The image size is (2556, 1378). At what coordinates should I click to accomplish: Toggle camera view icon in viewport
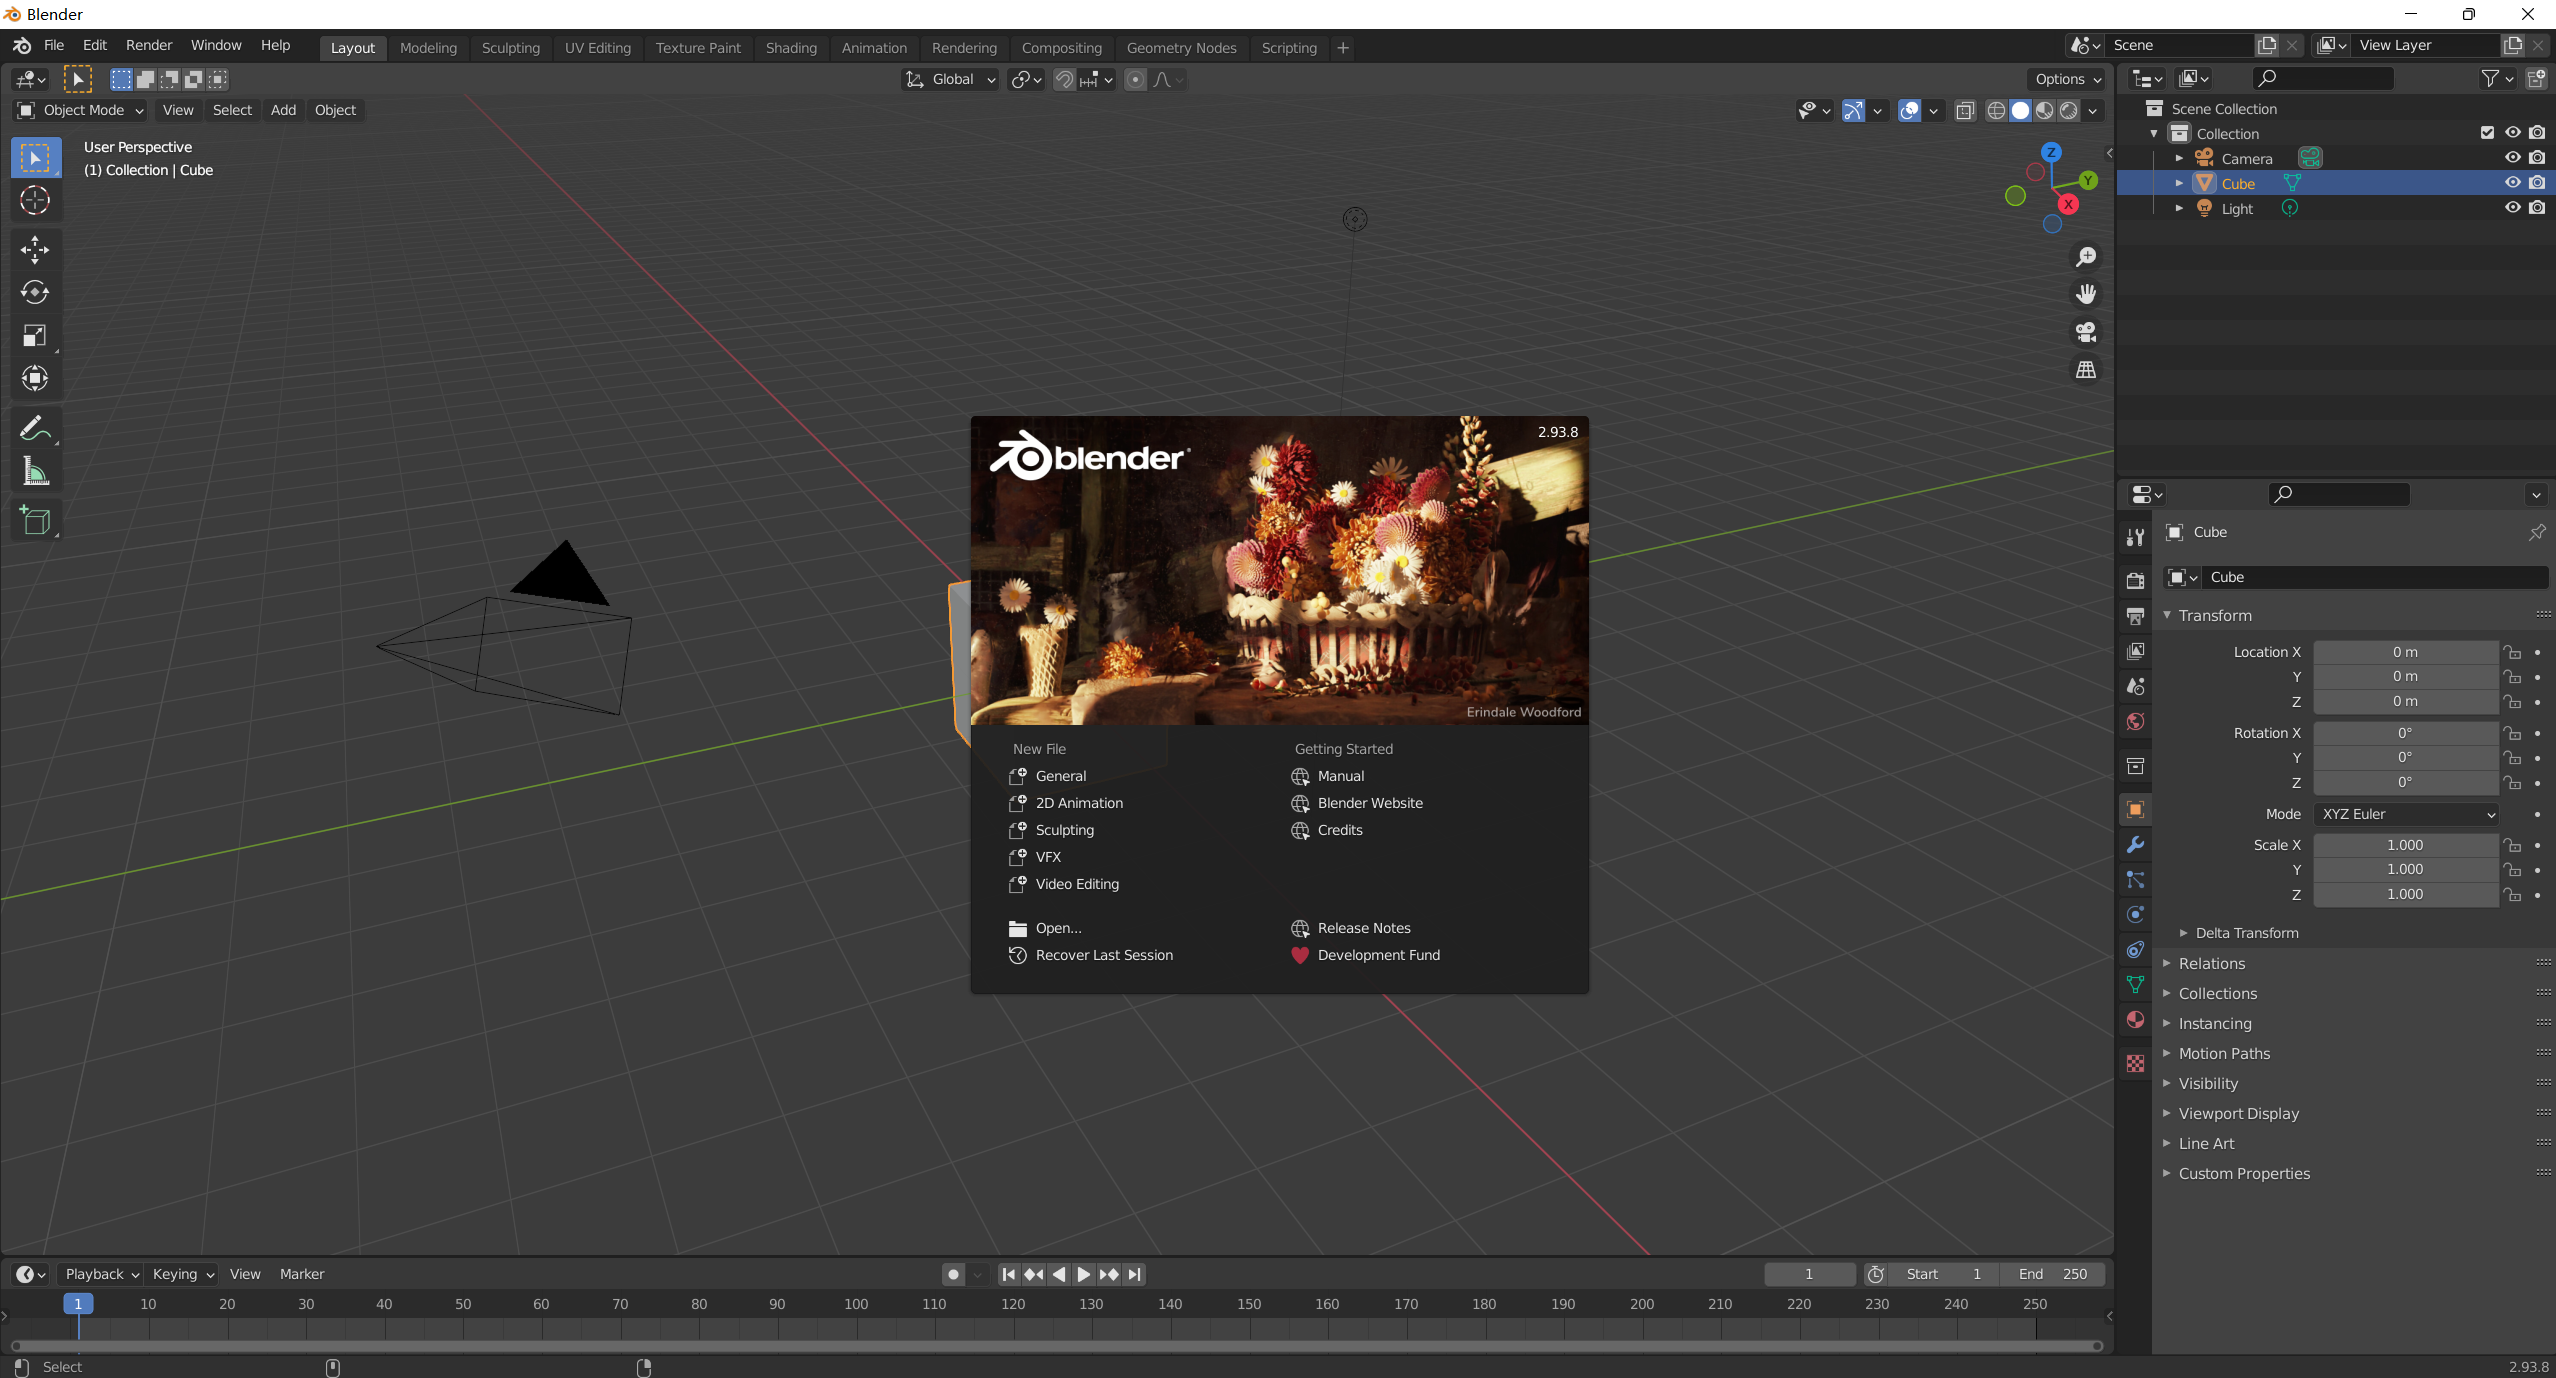(x=2086, y=332)
